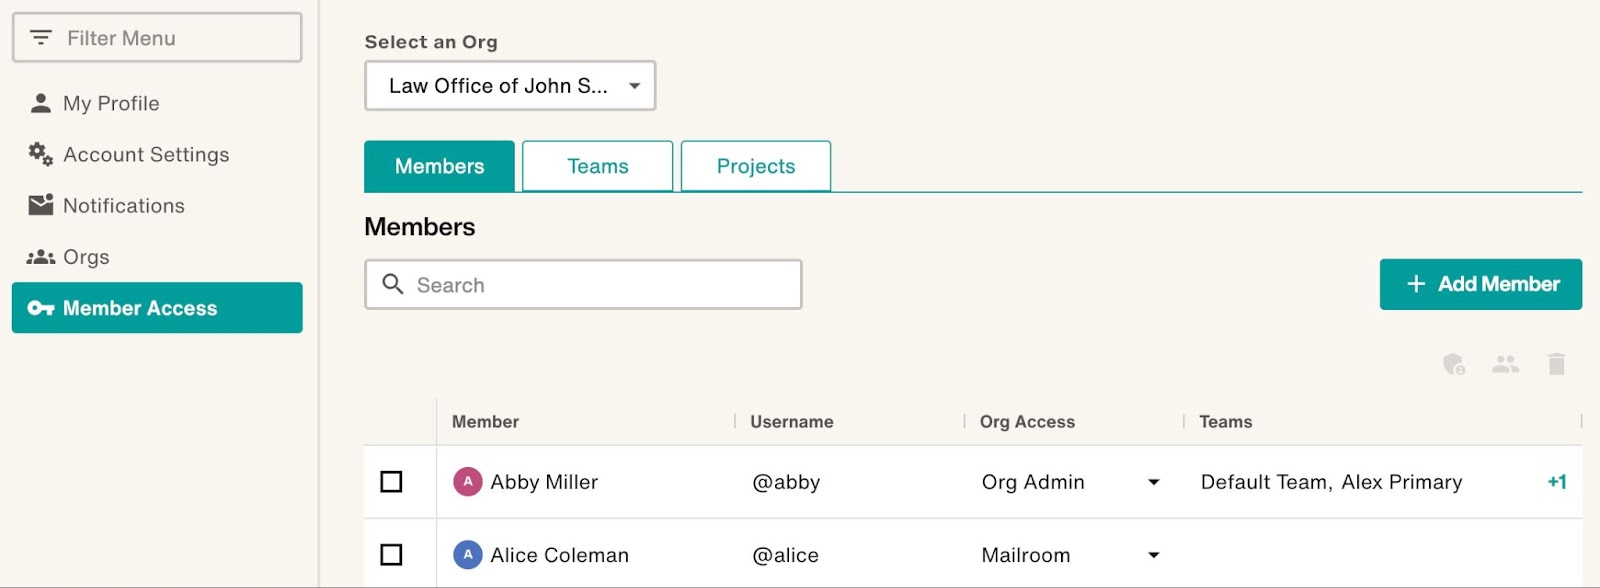This screenshot has height=588, width=1600.
Task: Click Alice Coleman's avatar icon
Action: pyautogui.click(x=467, y=555)
